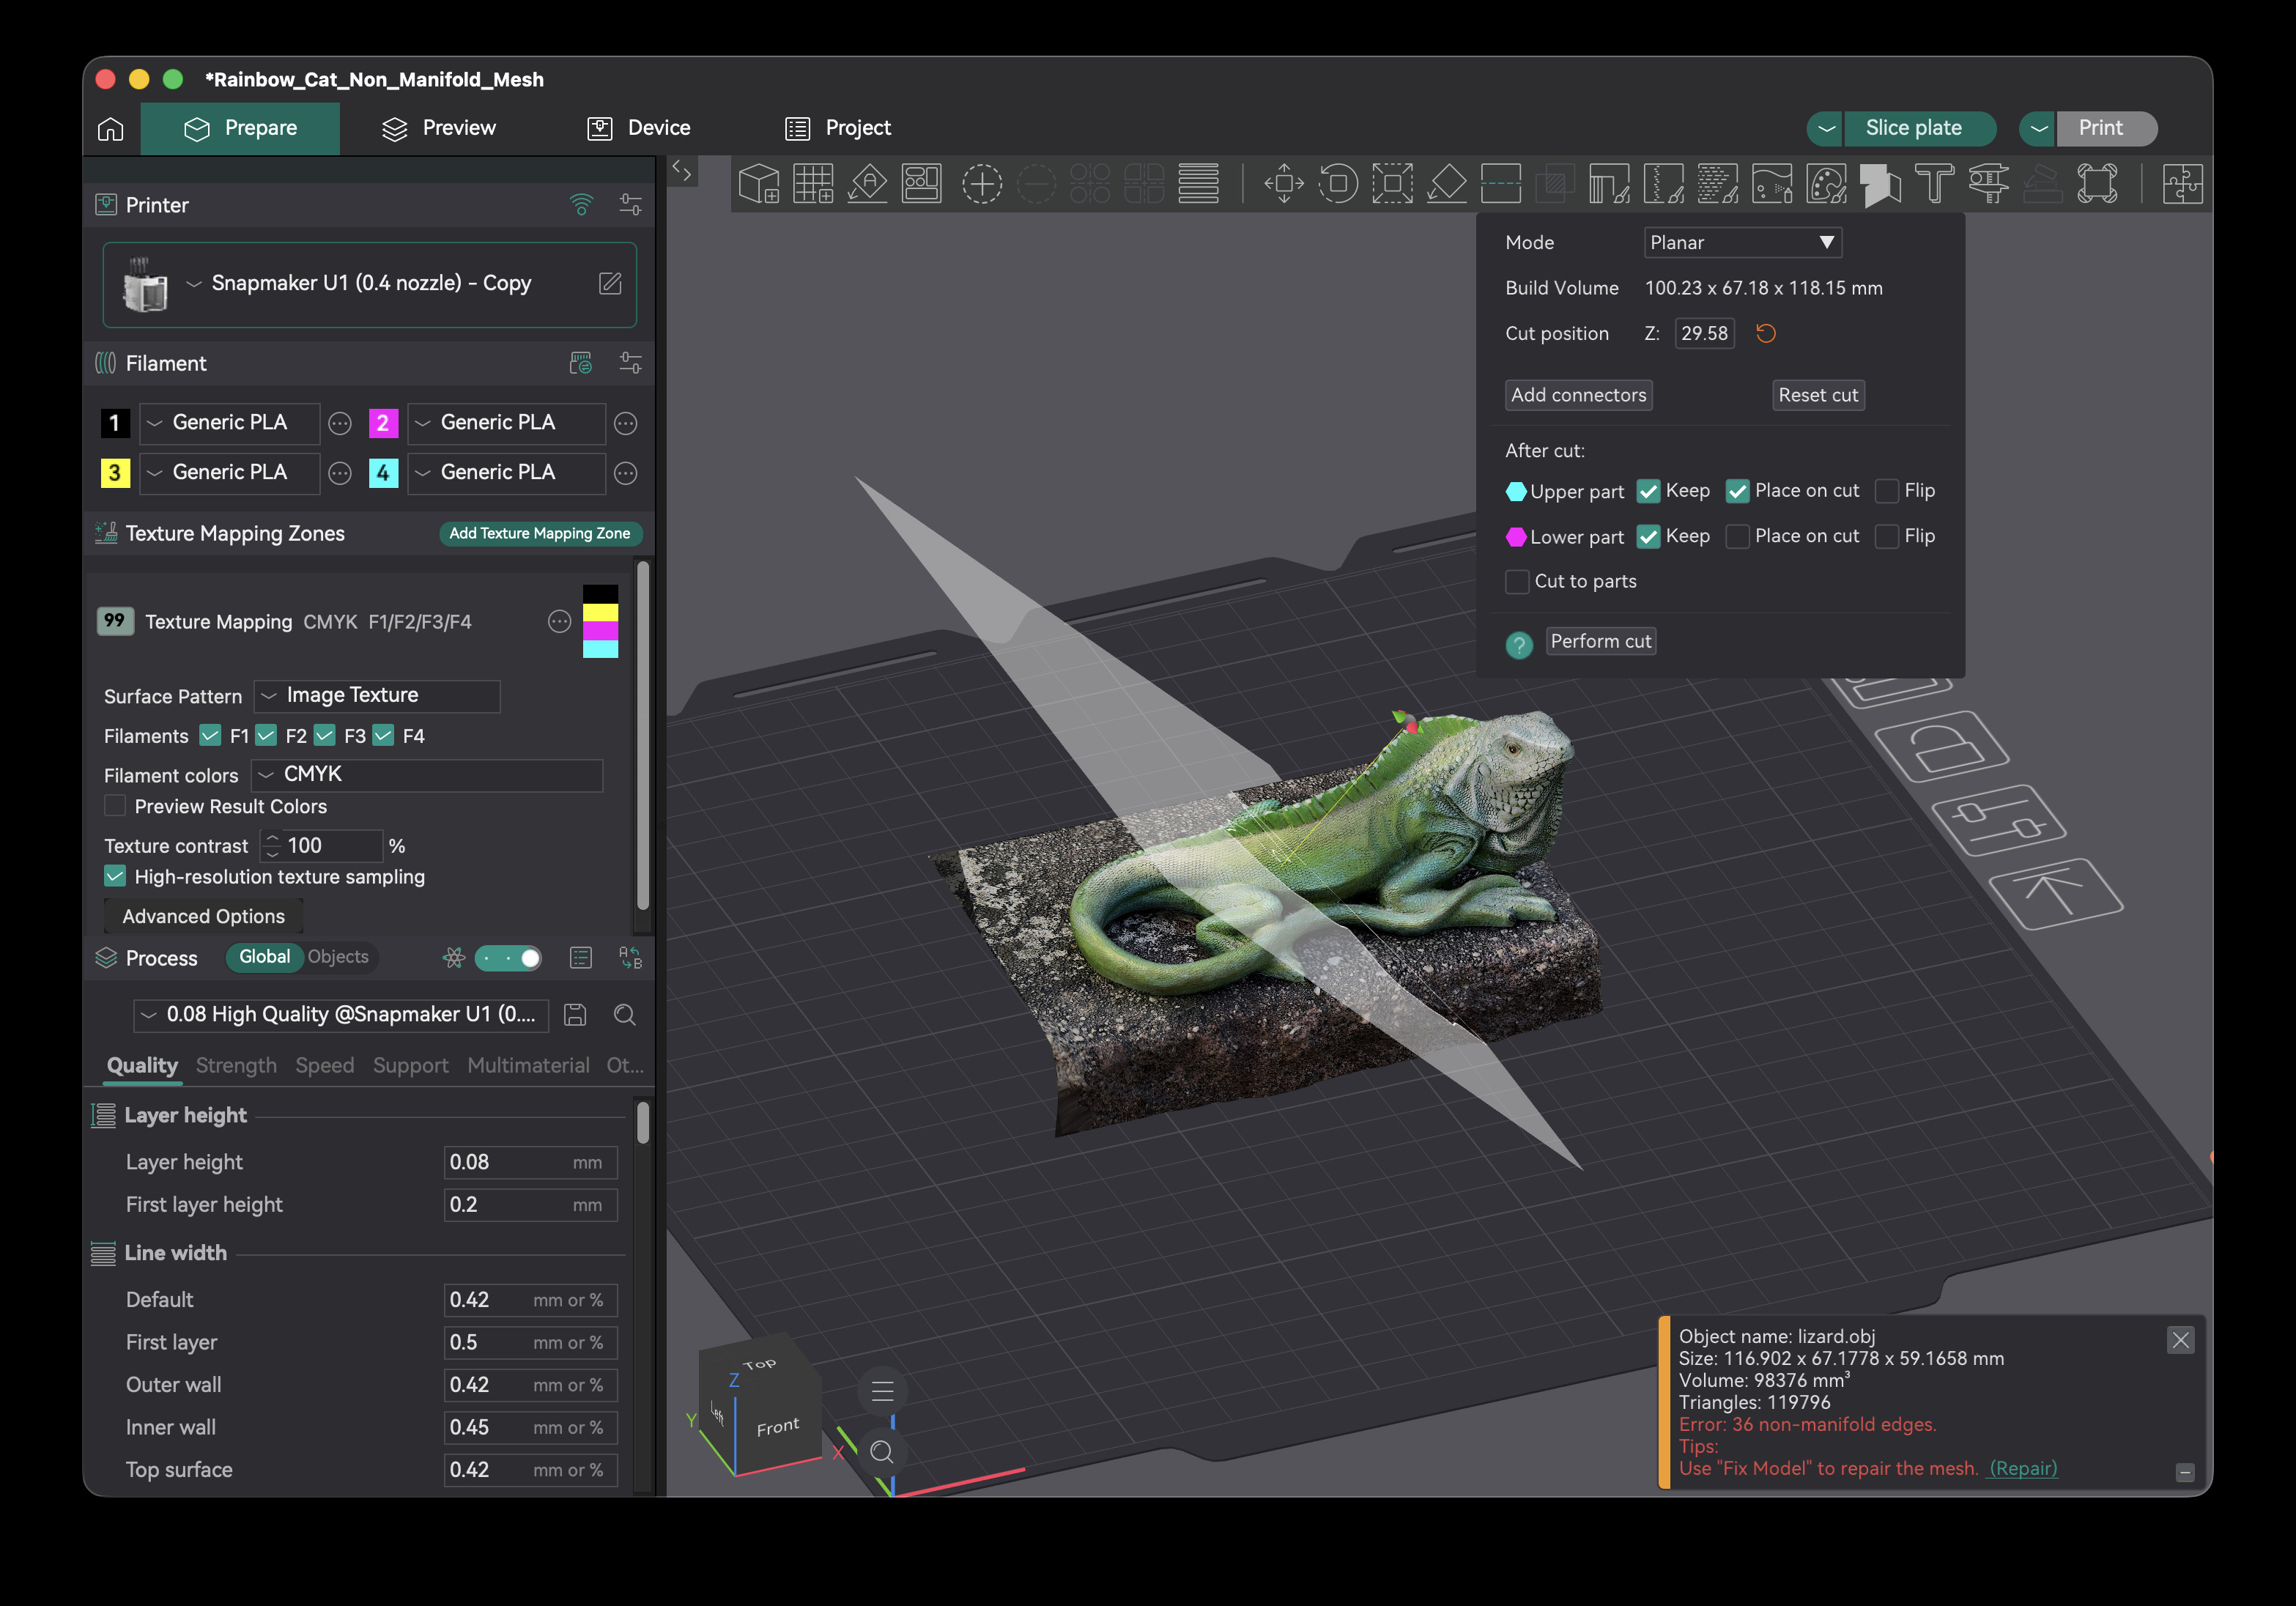Select the Fuzzy skin painting tool
Image resolution: width=2296 pixels, height=1606 pixels.
click(x=1718, y=184)
